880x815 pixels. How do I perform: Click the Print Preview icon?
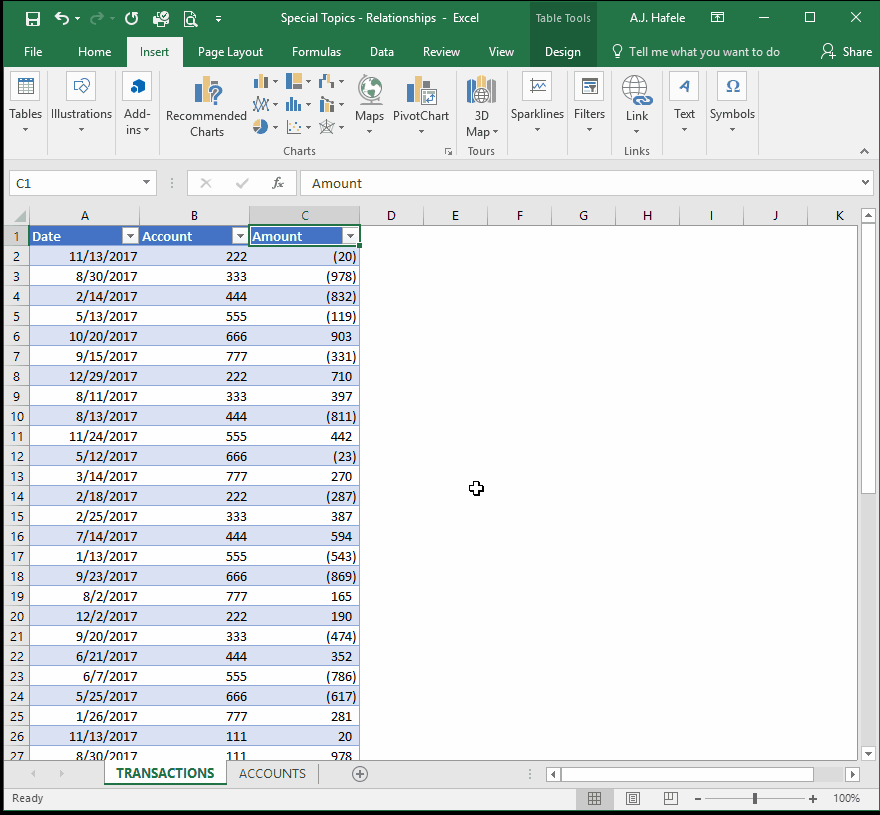190,19
